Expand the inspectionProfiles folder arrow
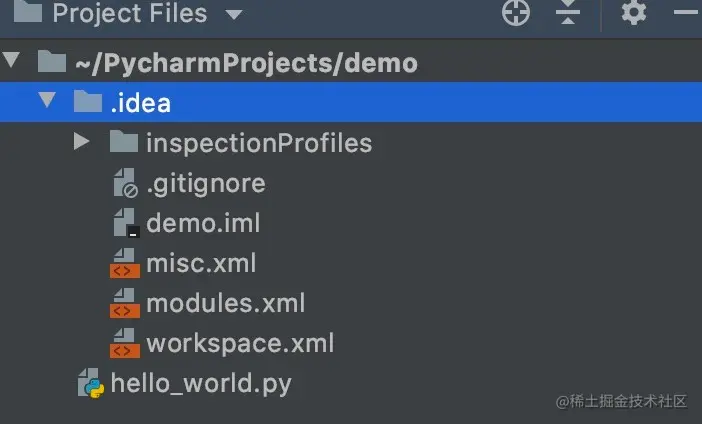 tap(82, 143)
